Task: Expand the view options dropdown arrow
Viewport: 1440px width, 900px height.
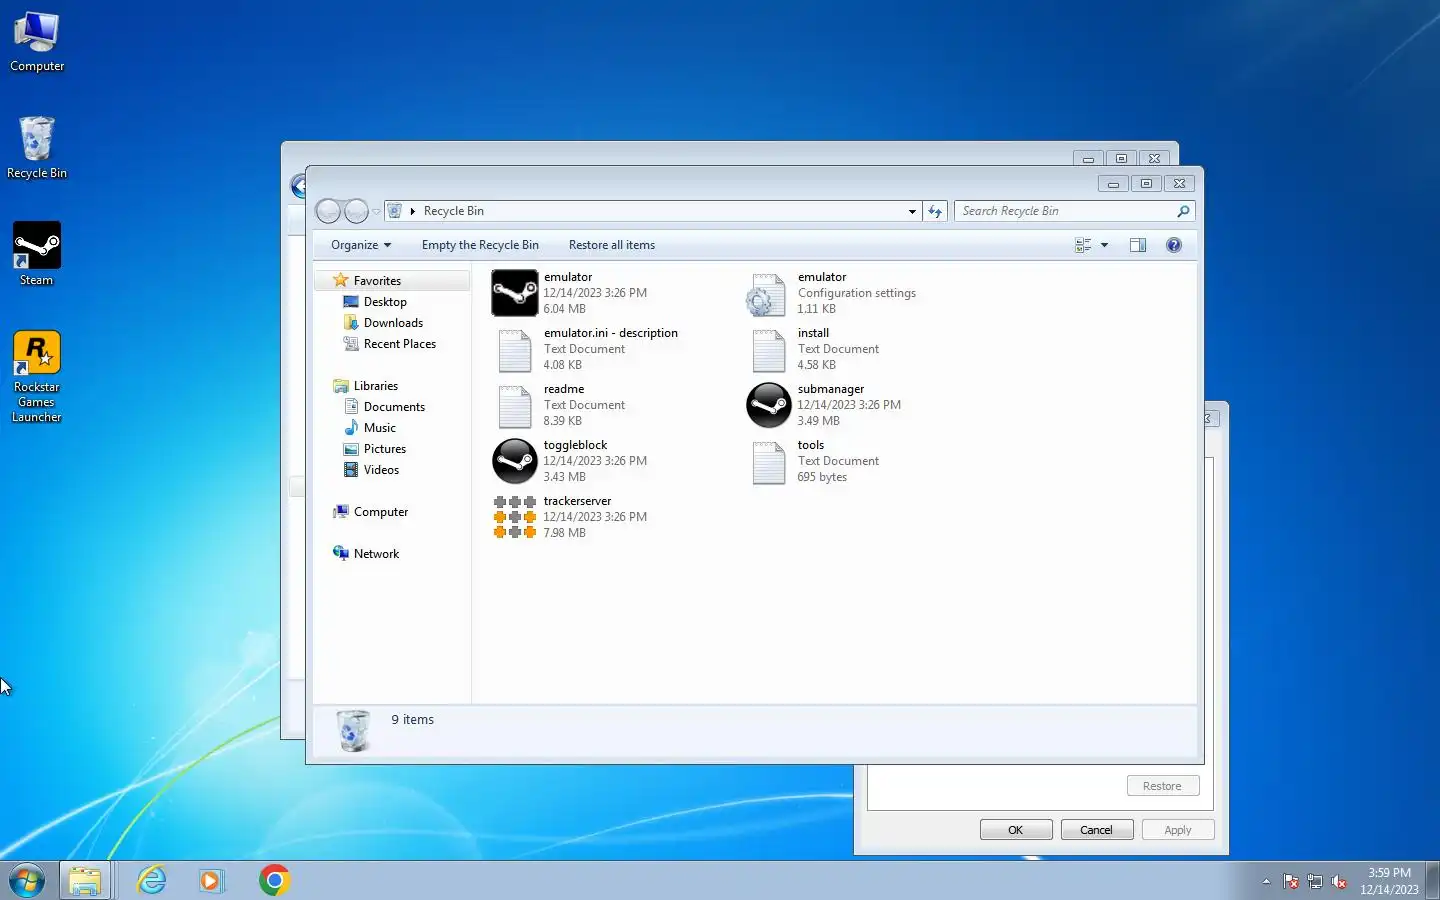Action: [1104, 245]
